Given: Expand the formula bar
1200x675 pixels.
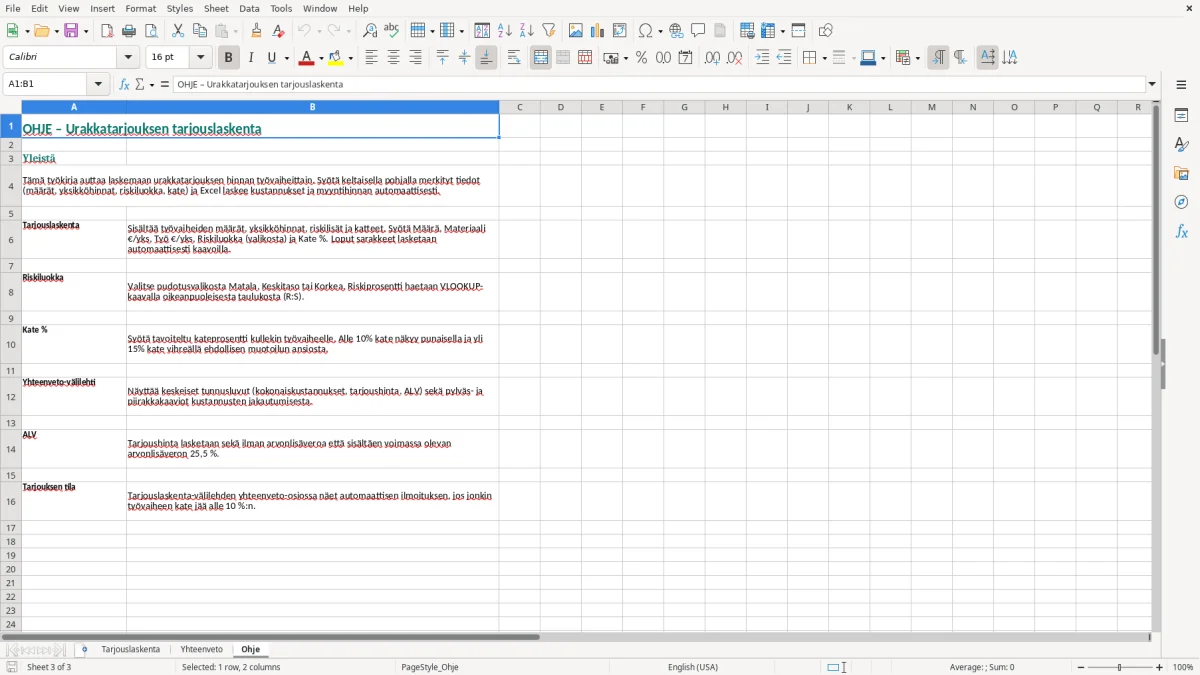Looking at the screenshot, I should pyautogui.click(x=1152, y=84).
